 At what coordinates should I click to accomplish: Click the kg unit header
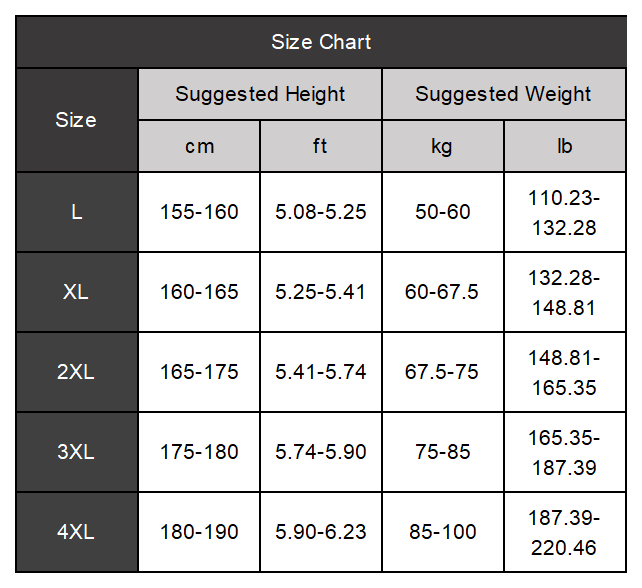tap(443, 146)
